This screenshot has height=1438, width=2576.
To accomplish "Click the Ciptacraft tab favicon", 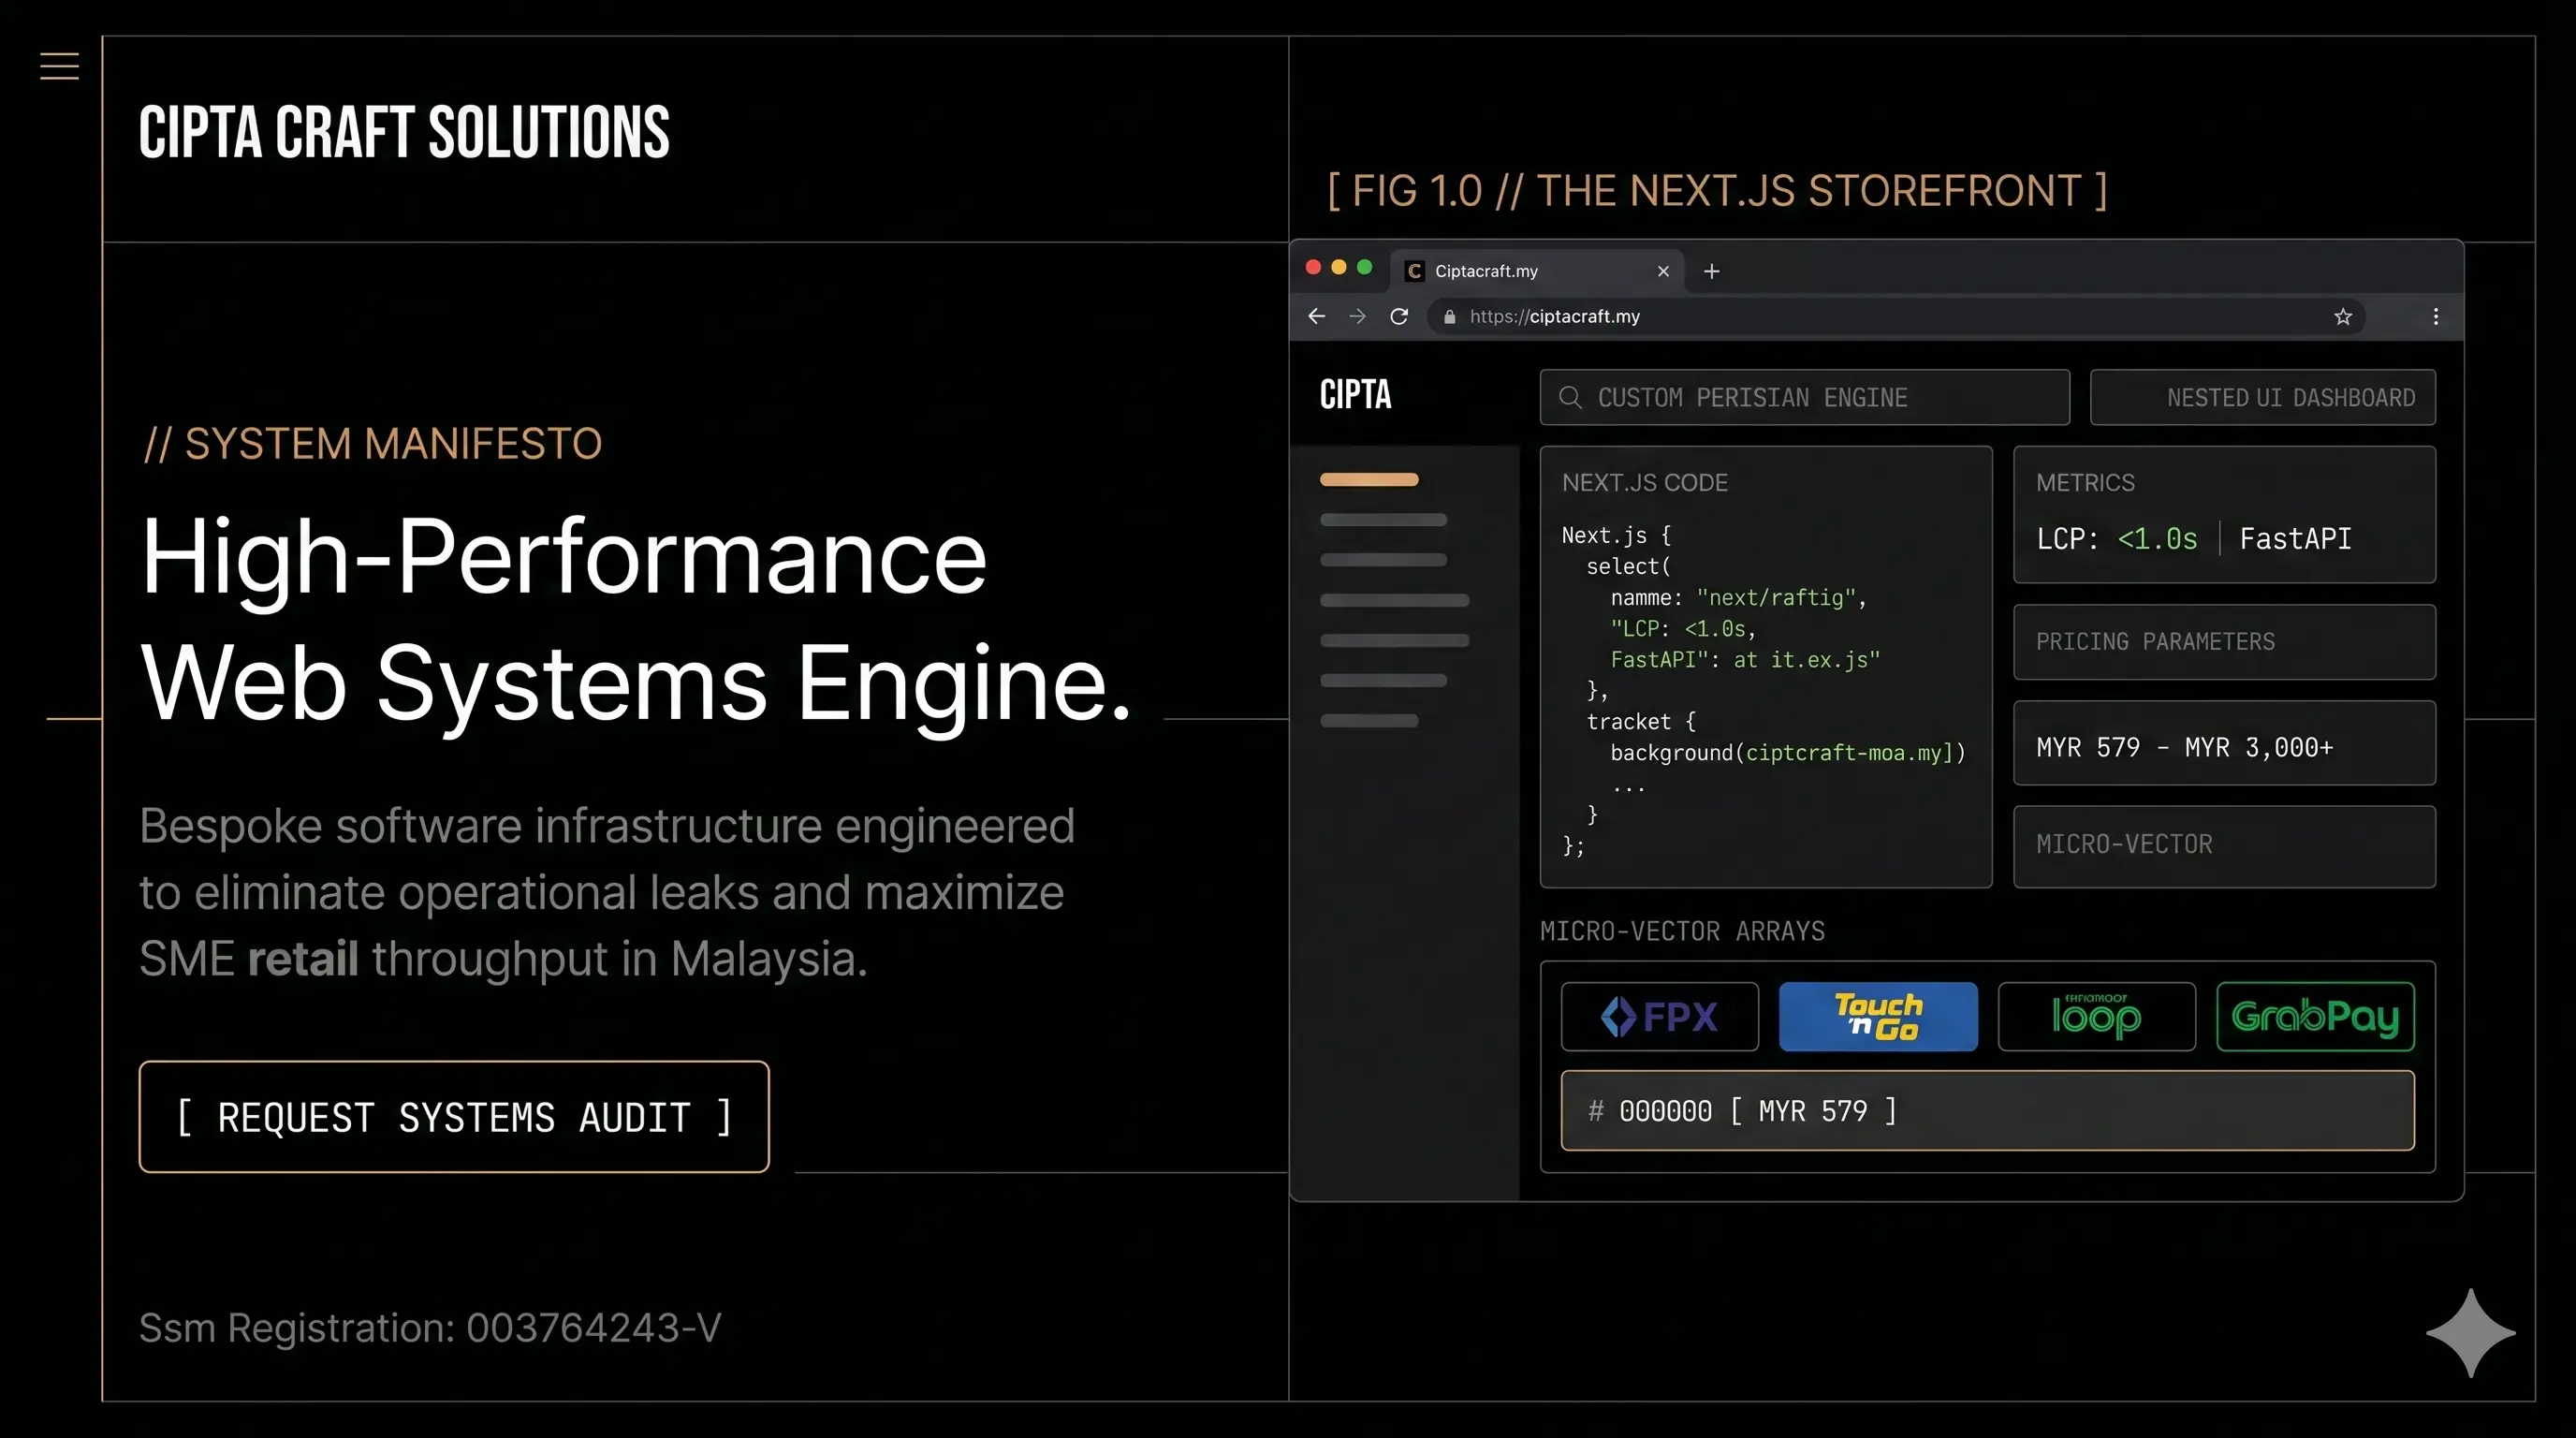I will click(x=1414, y=271).
